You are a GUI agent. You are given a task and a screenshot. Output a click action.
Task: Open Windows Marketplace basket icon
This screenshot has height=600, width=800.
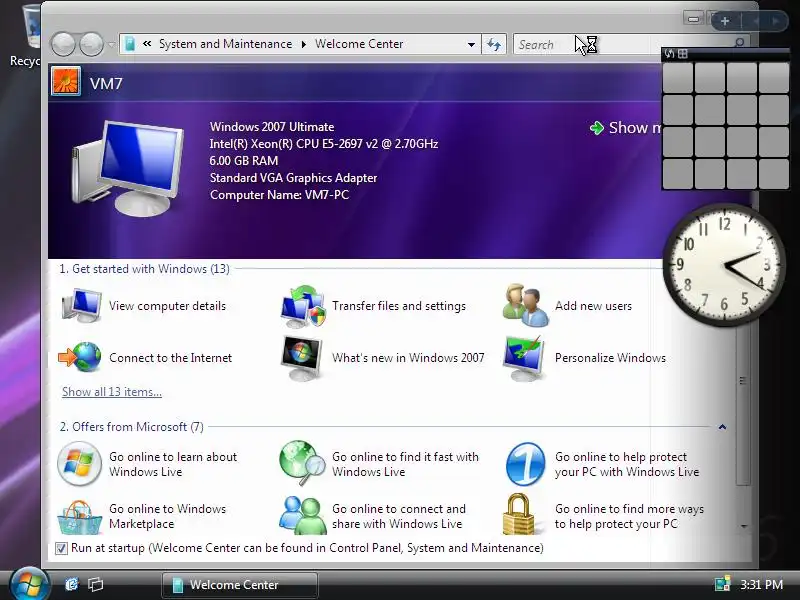pyautogui.click(x=80, y=517)
